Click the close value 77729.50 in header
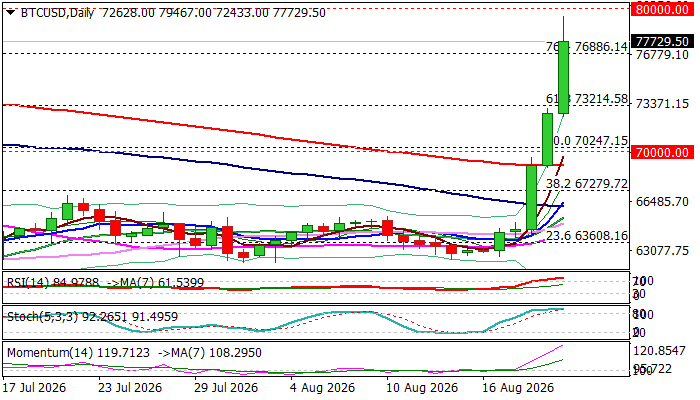Image resolution: width=700 pixels, height=400 pixels. tap(299, 13)
